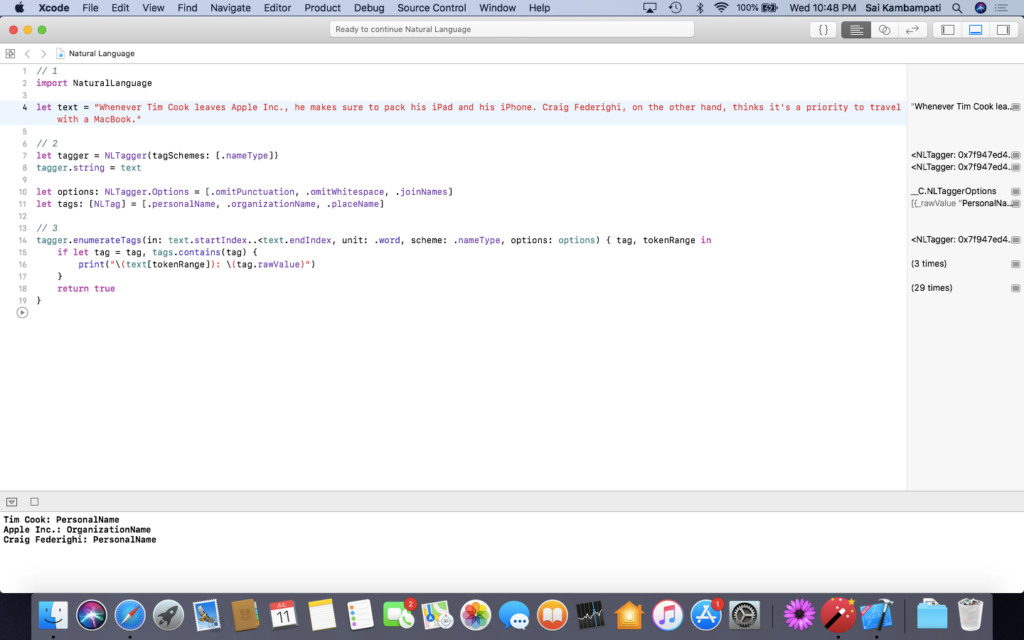Open iTunes from the Dock
The image size is (1024, 640).
[667, 615]
